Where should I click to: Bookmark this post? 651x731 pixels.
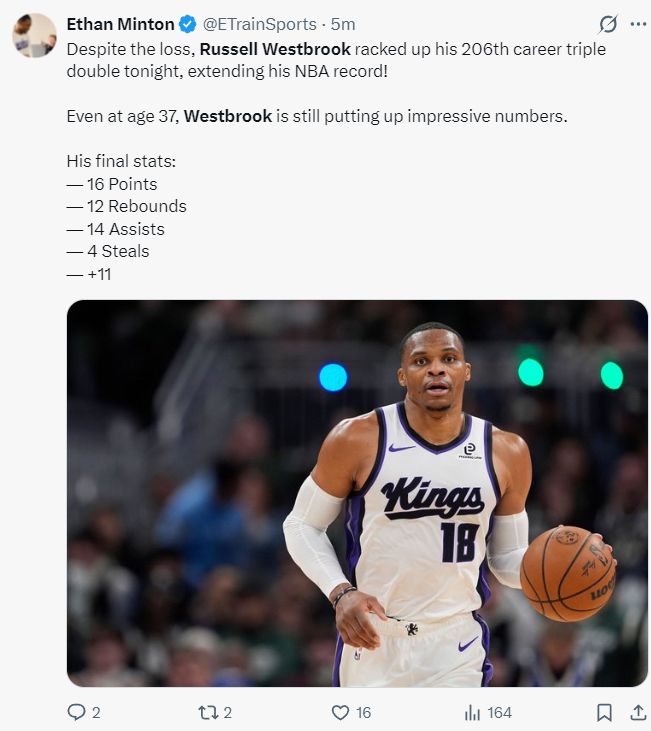(604, 712)
